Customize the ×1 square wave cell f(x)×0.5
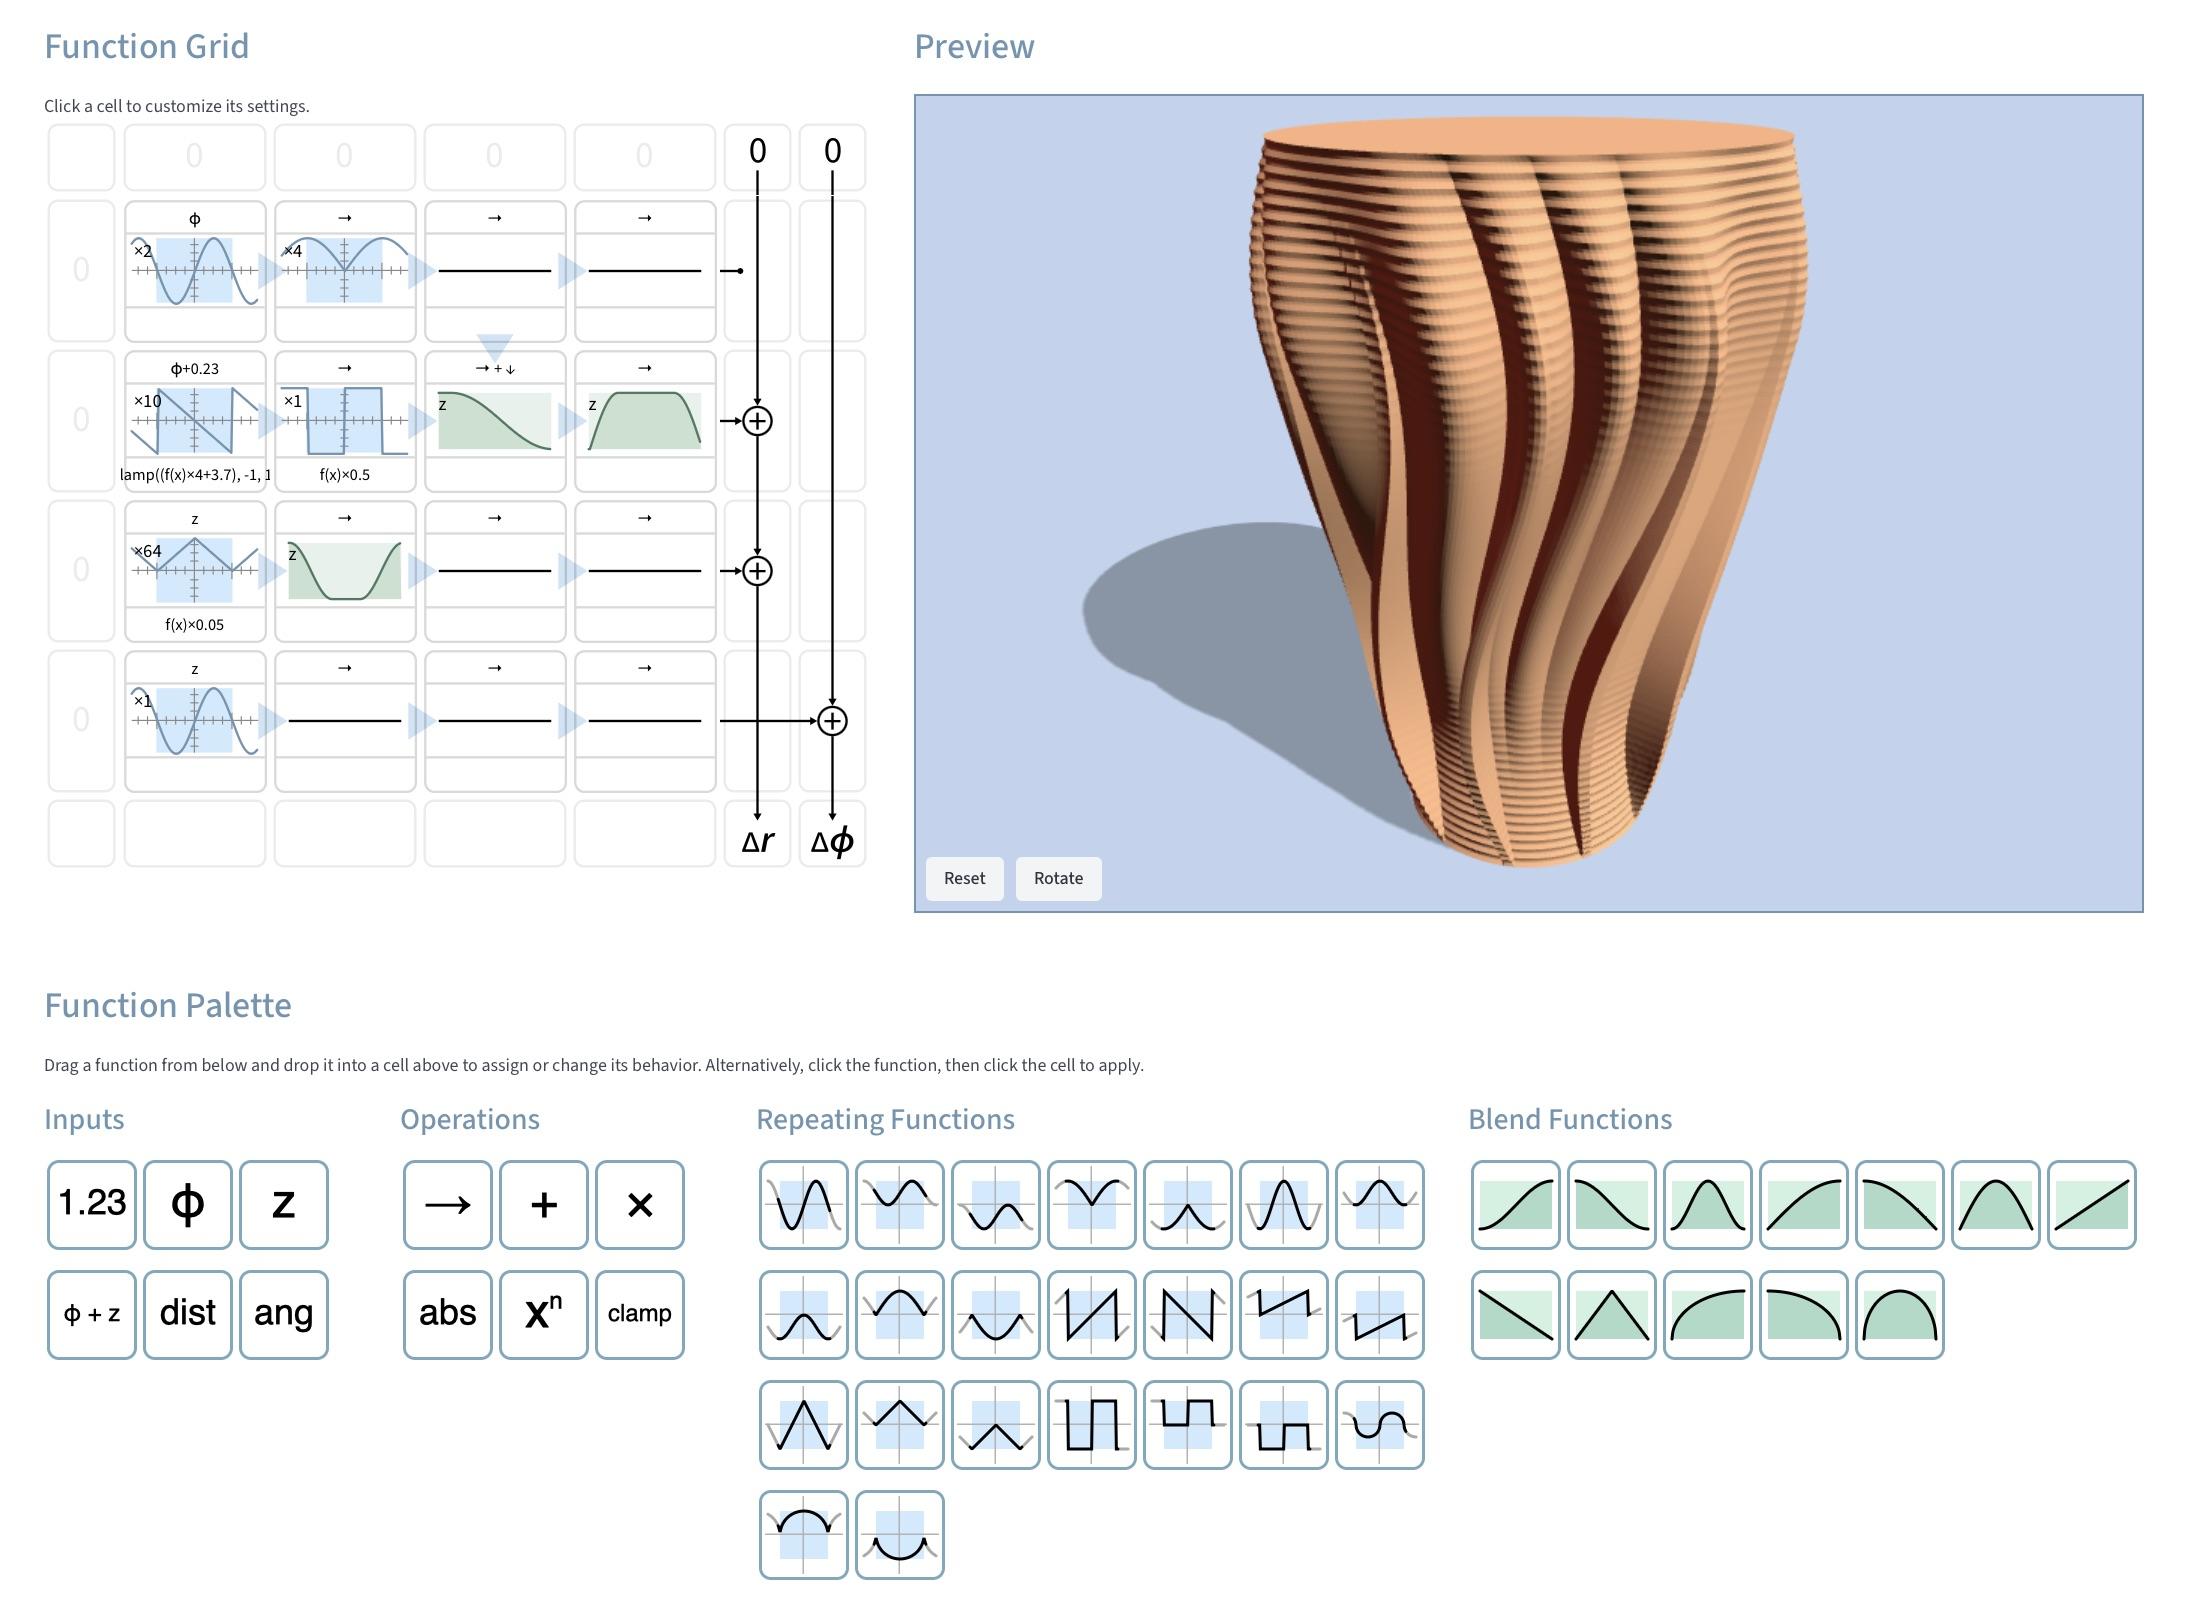The width and height of the screenshot is (2192, 1620). (345, 421)
